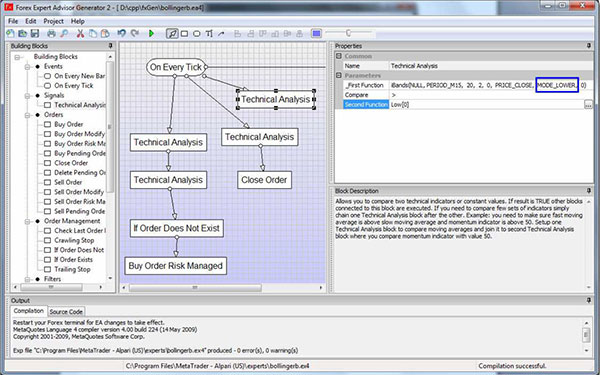Click the zoom slider thumb in toolbar
The image size is (600, 375).
tap(348, 33)
